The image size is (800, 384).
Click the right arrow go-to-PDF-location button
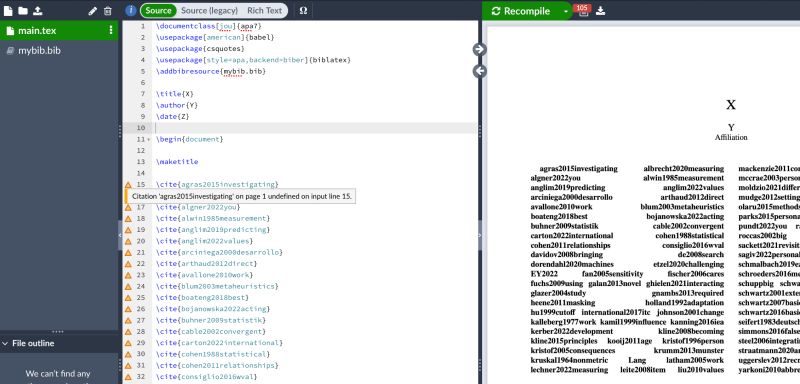pos(479,49)
